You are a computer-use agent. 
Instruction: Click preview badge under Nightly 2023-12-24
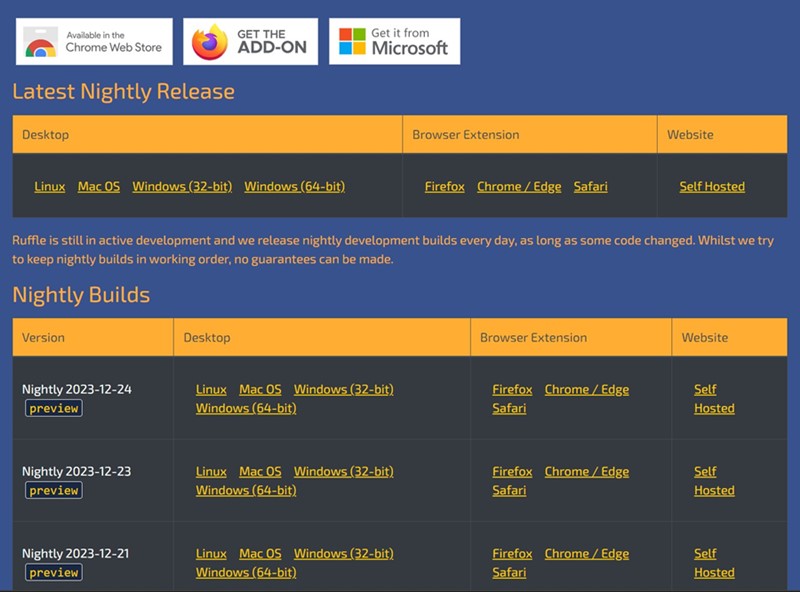tap(54, 408)
